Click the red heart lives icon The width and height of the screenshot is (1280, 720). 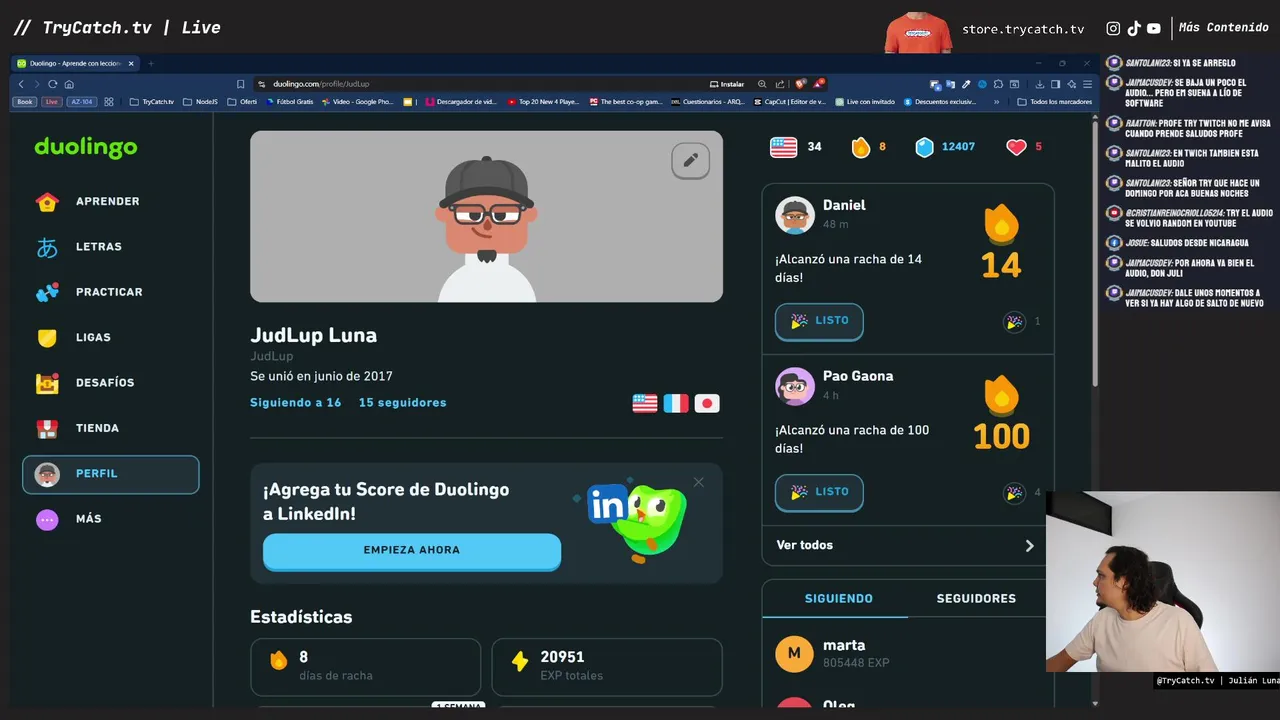1016,147
